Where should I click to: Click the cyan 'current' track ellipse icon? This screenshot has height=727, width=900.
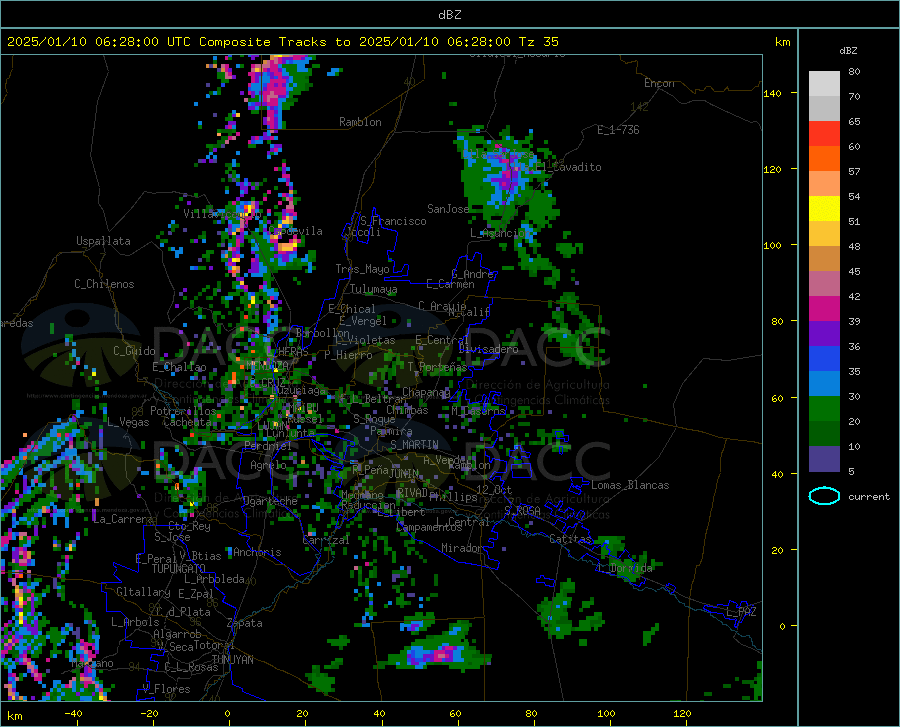click(x=824, y=496)
